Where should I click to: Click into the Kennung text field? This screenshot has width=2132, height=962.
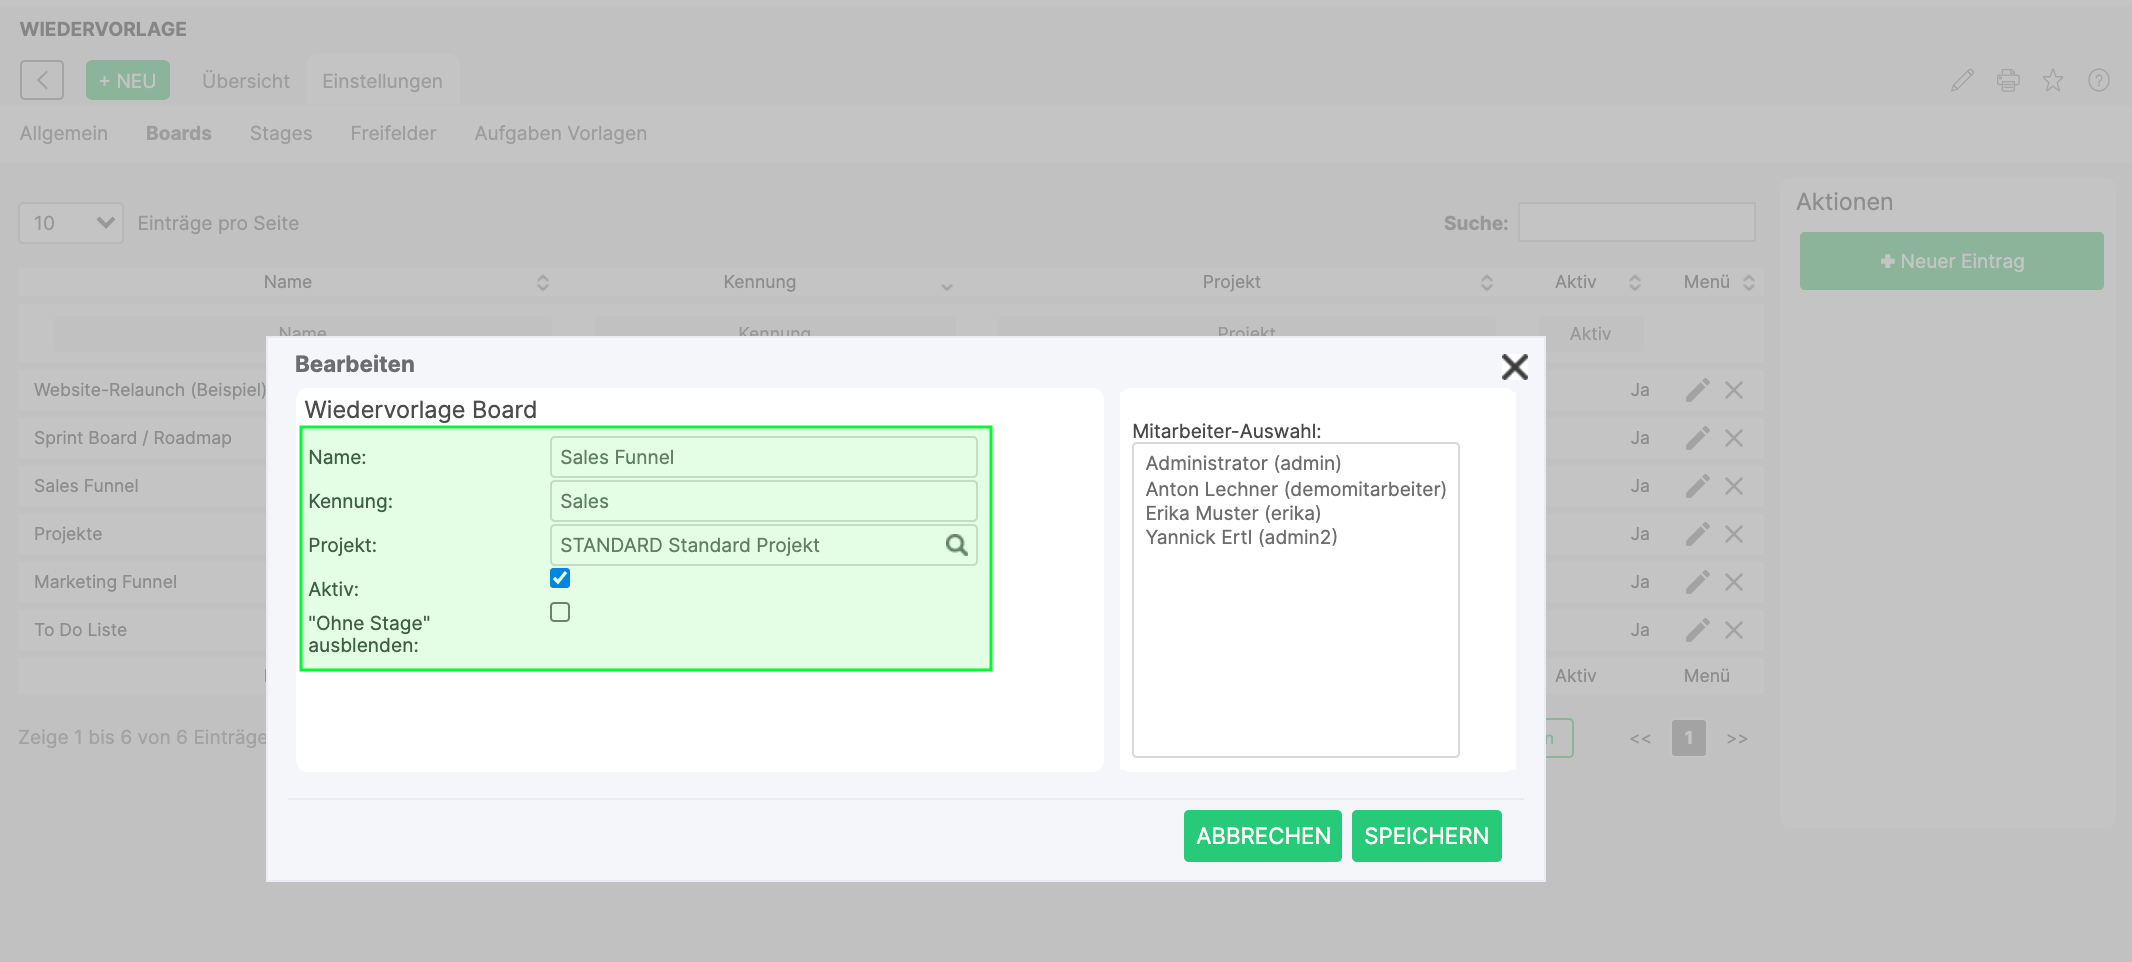click(763, 501)
